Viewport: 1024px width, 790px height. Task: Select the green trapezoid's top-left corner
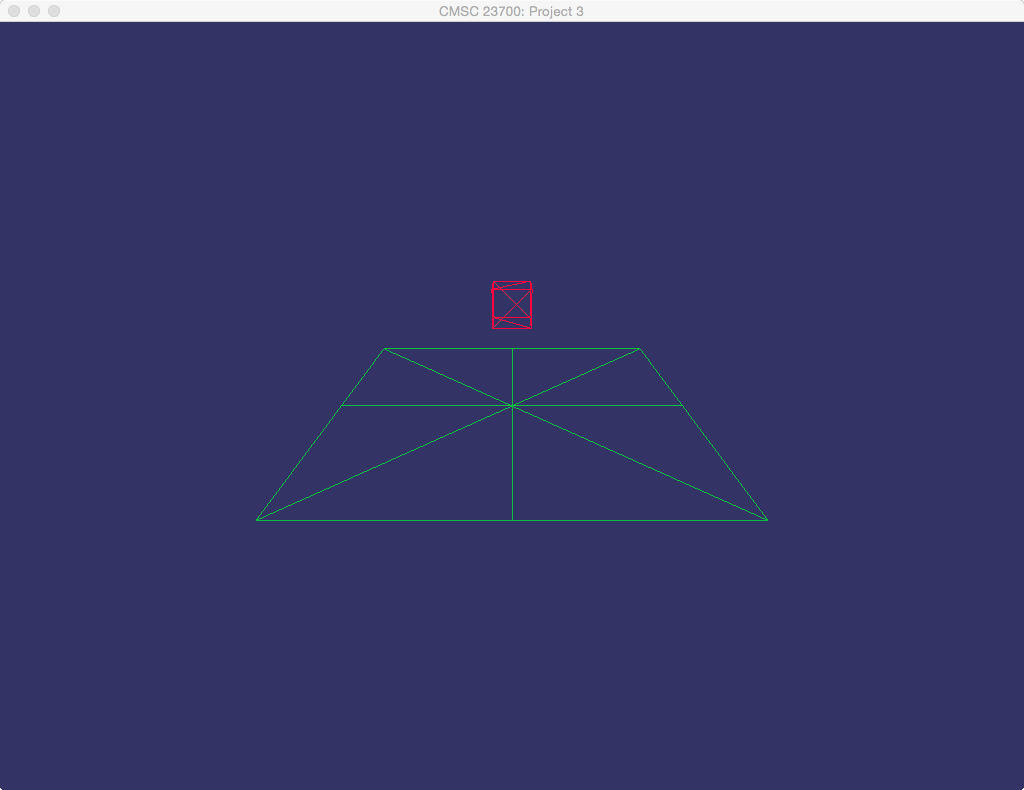(385, 349)
